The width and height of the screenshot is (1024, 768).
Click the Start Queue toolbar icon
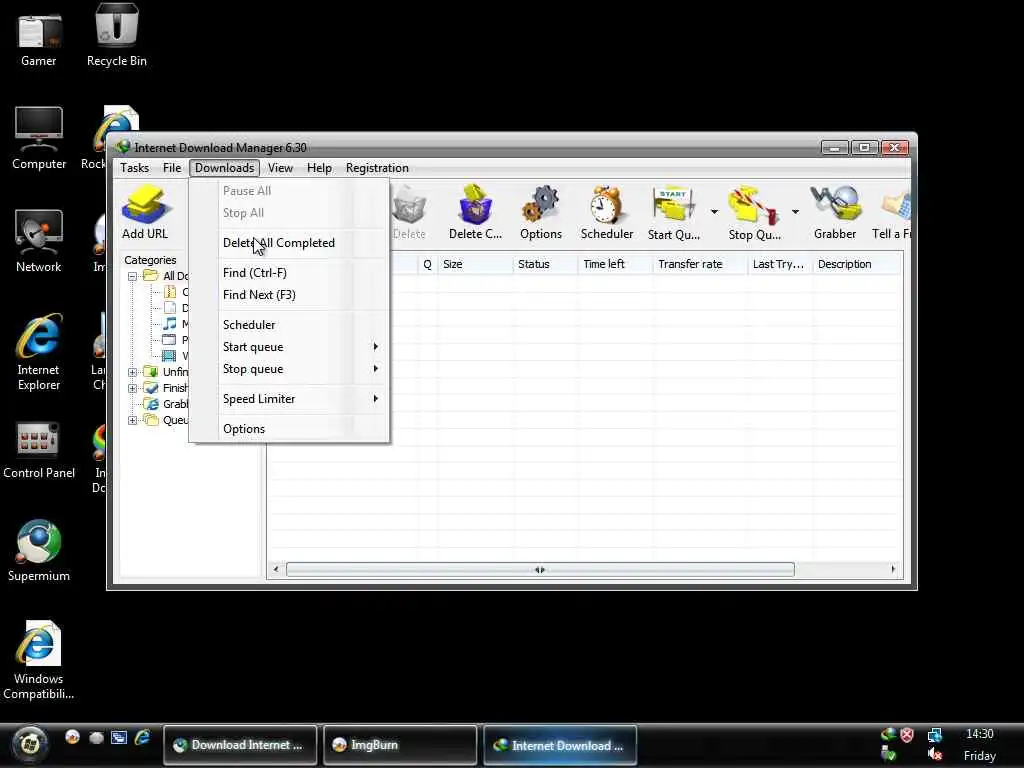[x=673, y=212]
